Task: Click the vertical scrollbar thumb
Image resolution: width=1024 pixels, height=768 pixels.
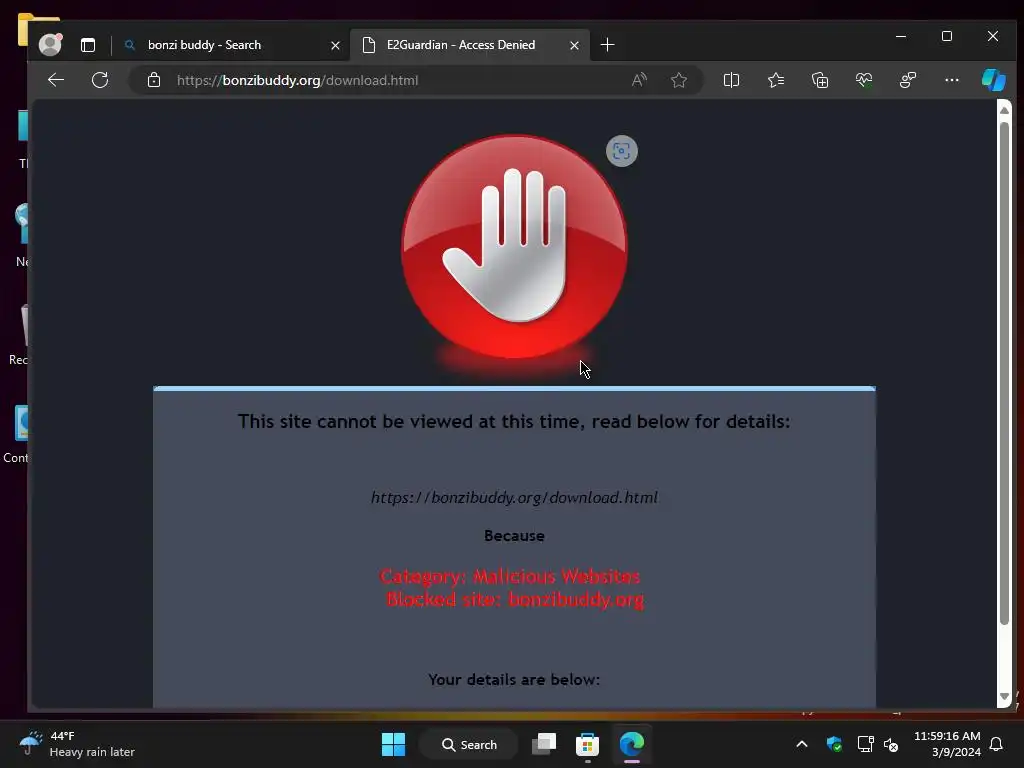Action: point(1004,372)
